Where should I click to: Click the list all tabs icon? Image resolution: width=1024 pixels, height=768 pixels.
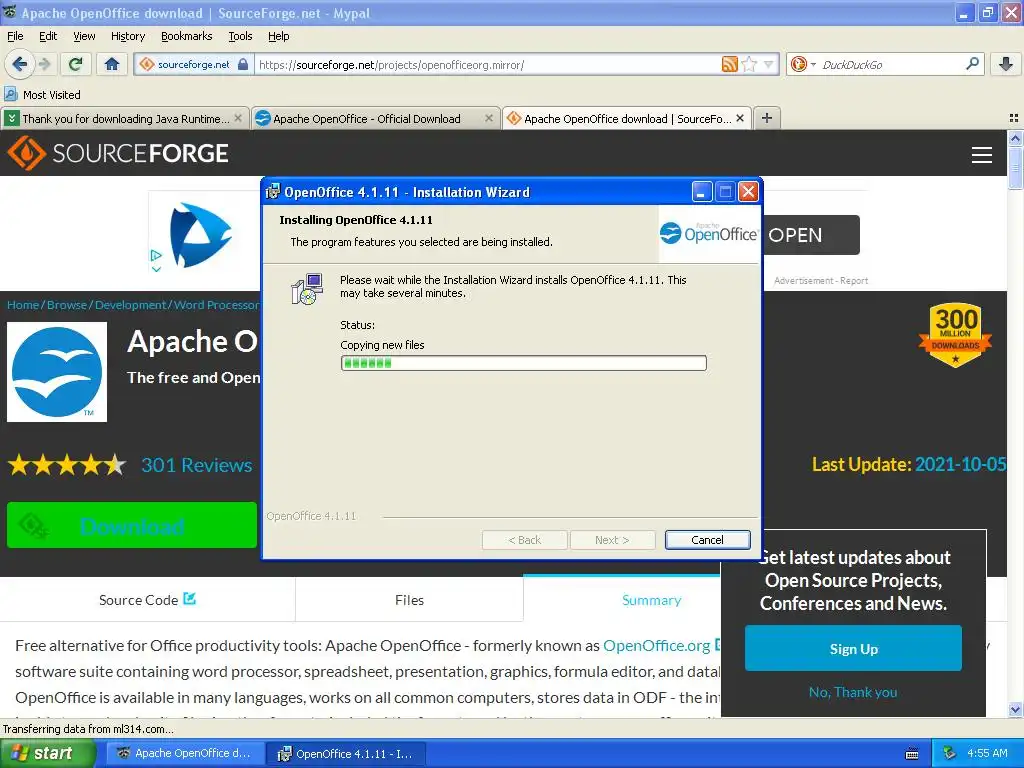1014,118
